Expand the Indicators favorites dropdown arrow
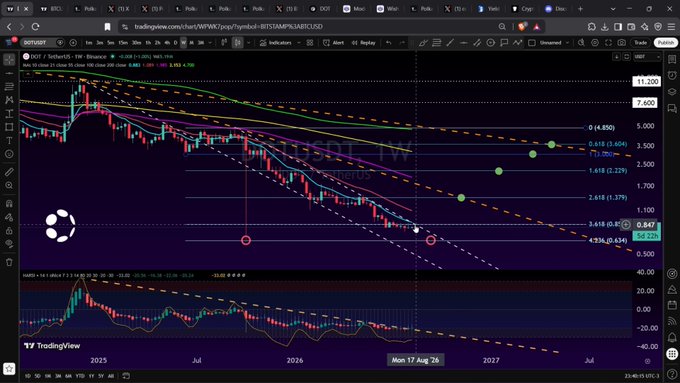Image resolution: width=680 pixels, height=383 pixels. 298,43
